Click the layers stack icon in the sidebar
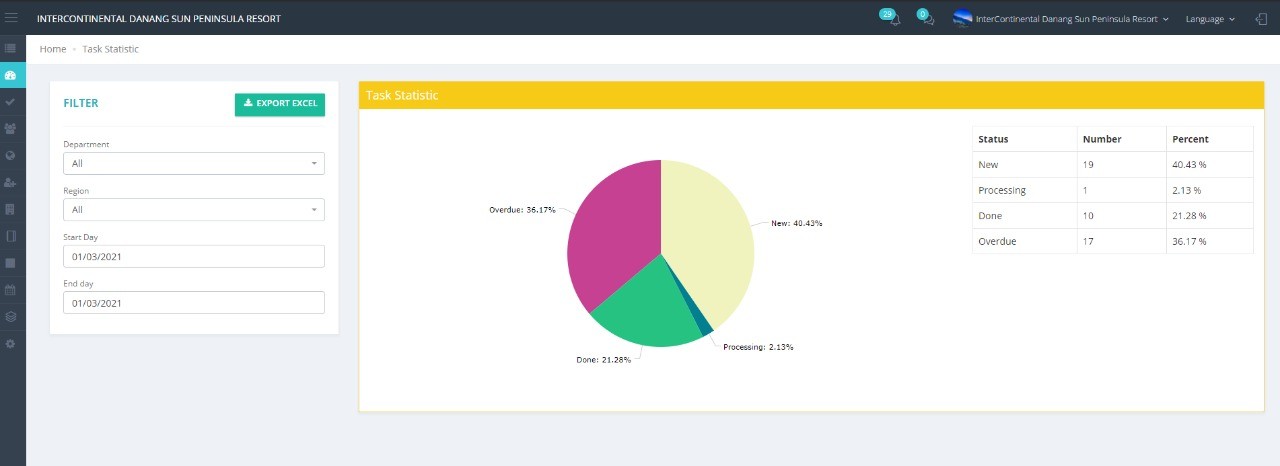 pos(11,317)
